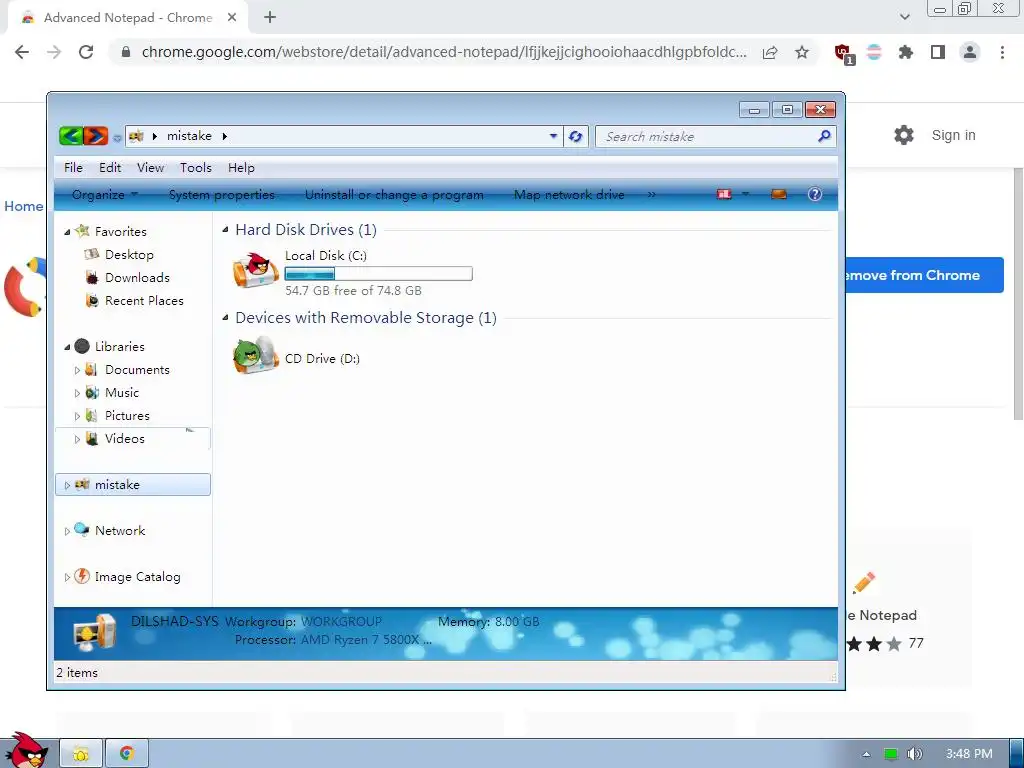
Task: Click the CD Drive (D:) label
Action: tap(322, 359)
